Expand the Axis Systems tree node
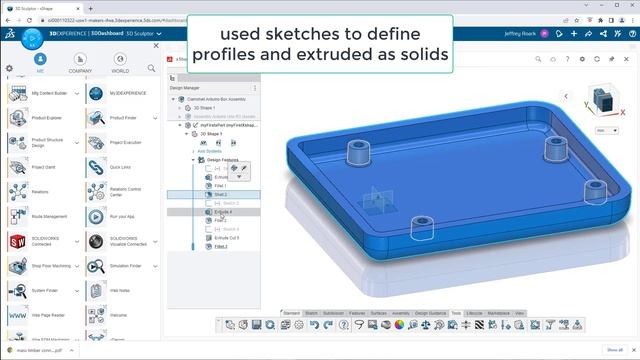640x360 pixels. point(193,151)
